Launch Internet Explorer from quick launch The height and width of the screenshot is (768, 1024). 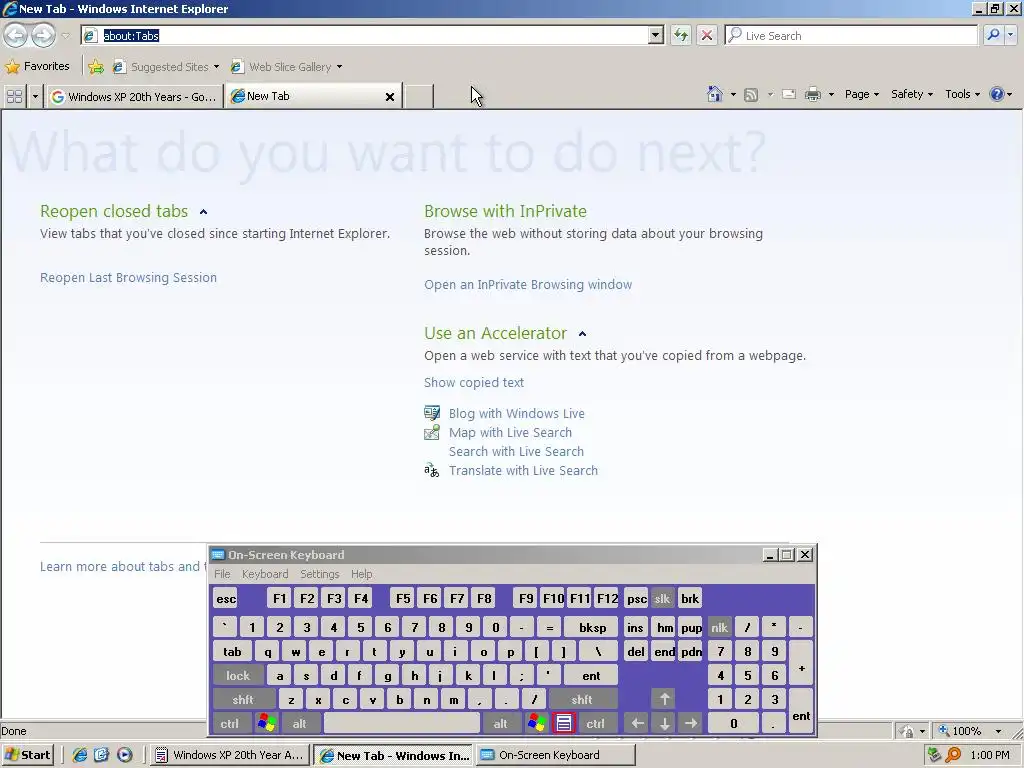[80, 755]
